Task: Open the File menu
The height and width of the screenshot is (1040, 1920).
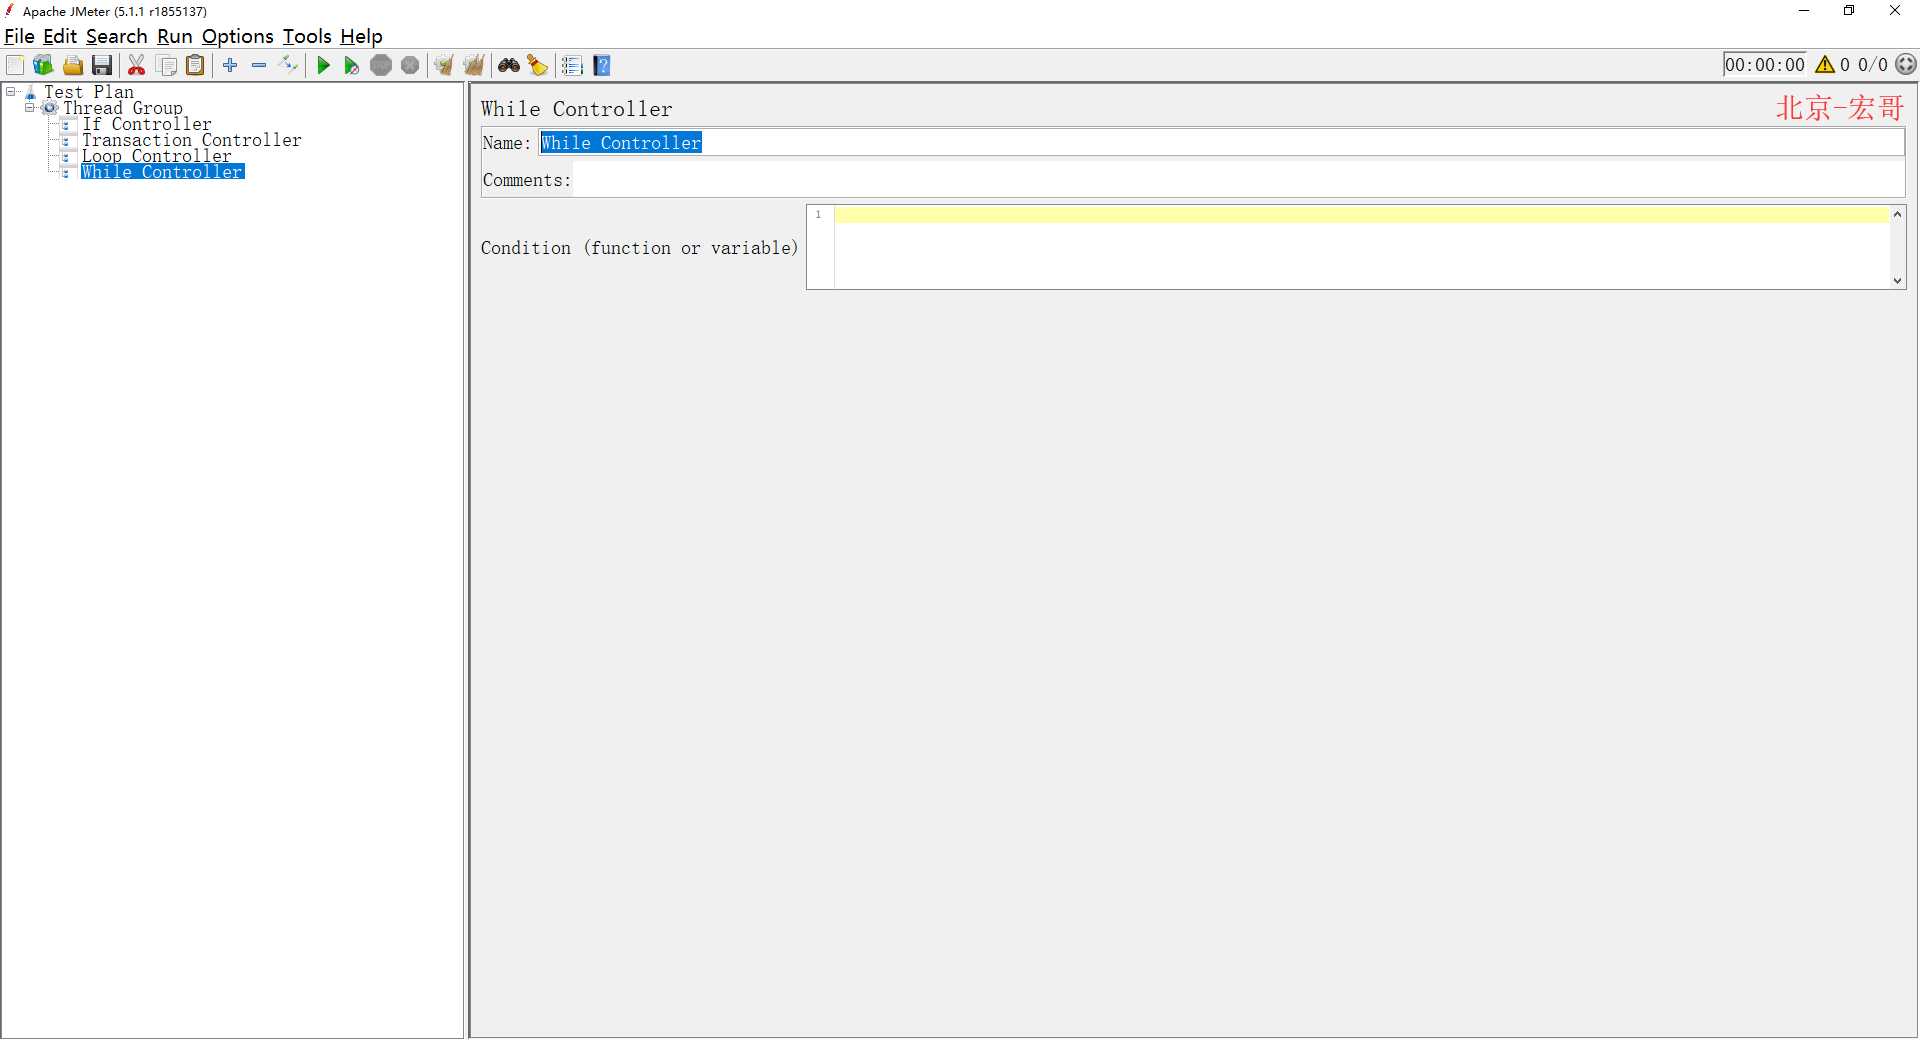Action: (19, 36)
